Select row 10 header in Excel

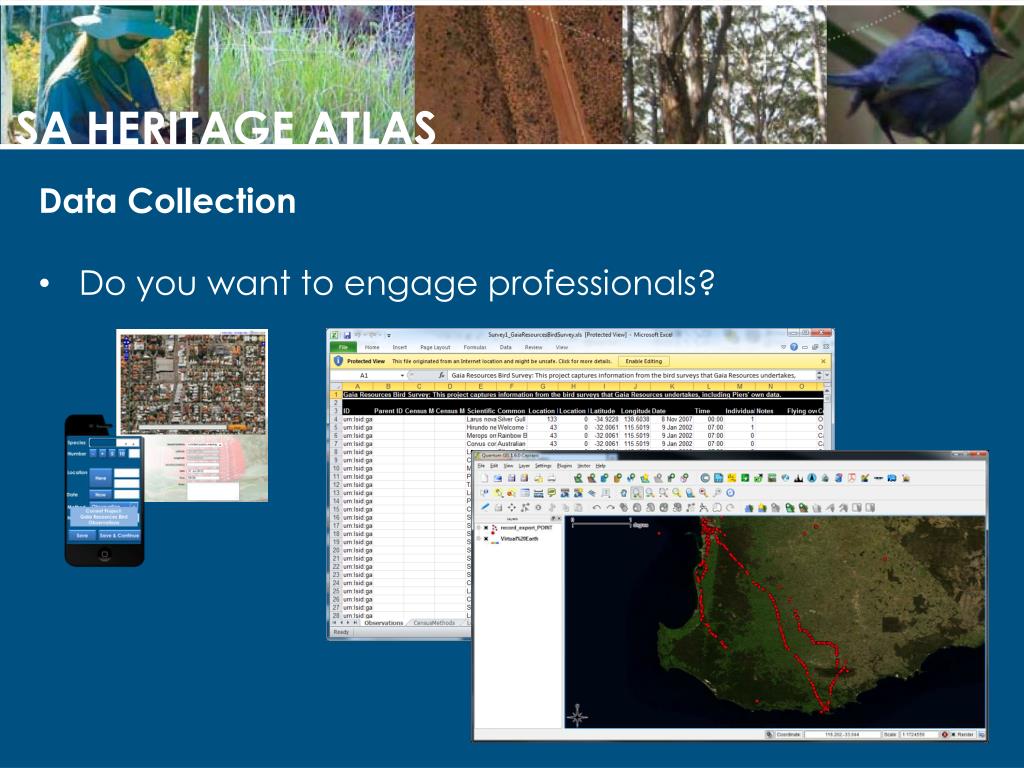click(x=336, y=468)
